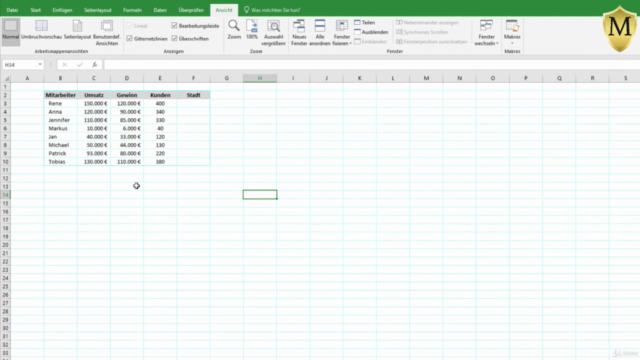
Task: Select the cell containing Anna
Action: coord(60,112)
